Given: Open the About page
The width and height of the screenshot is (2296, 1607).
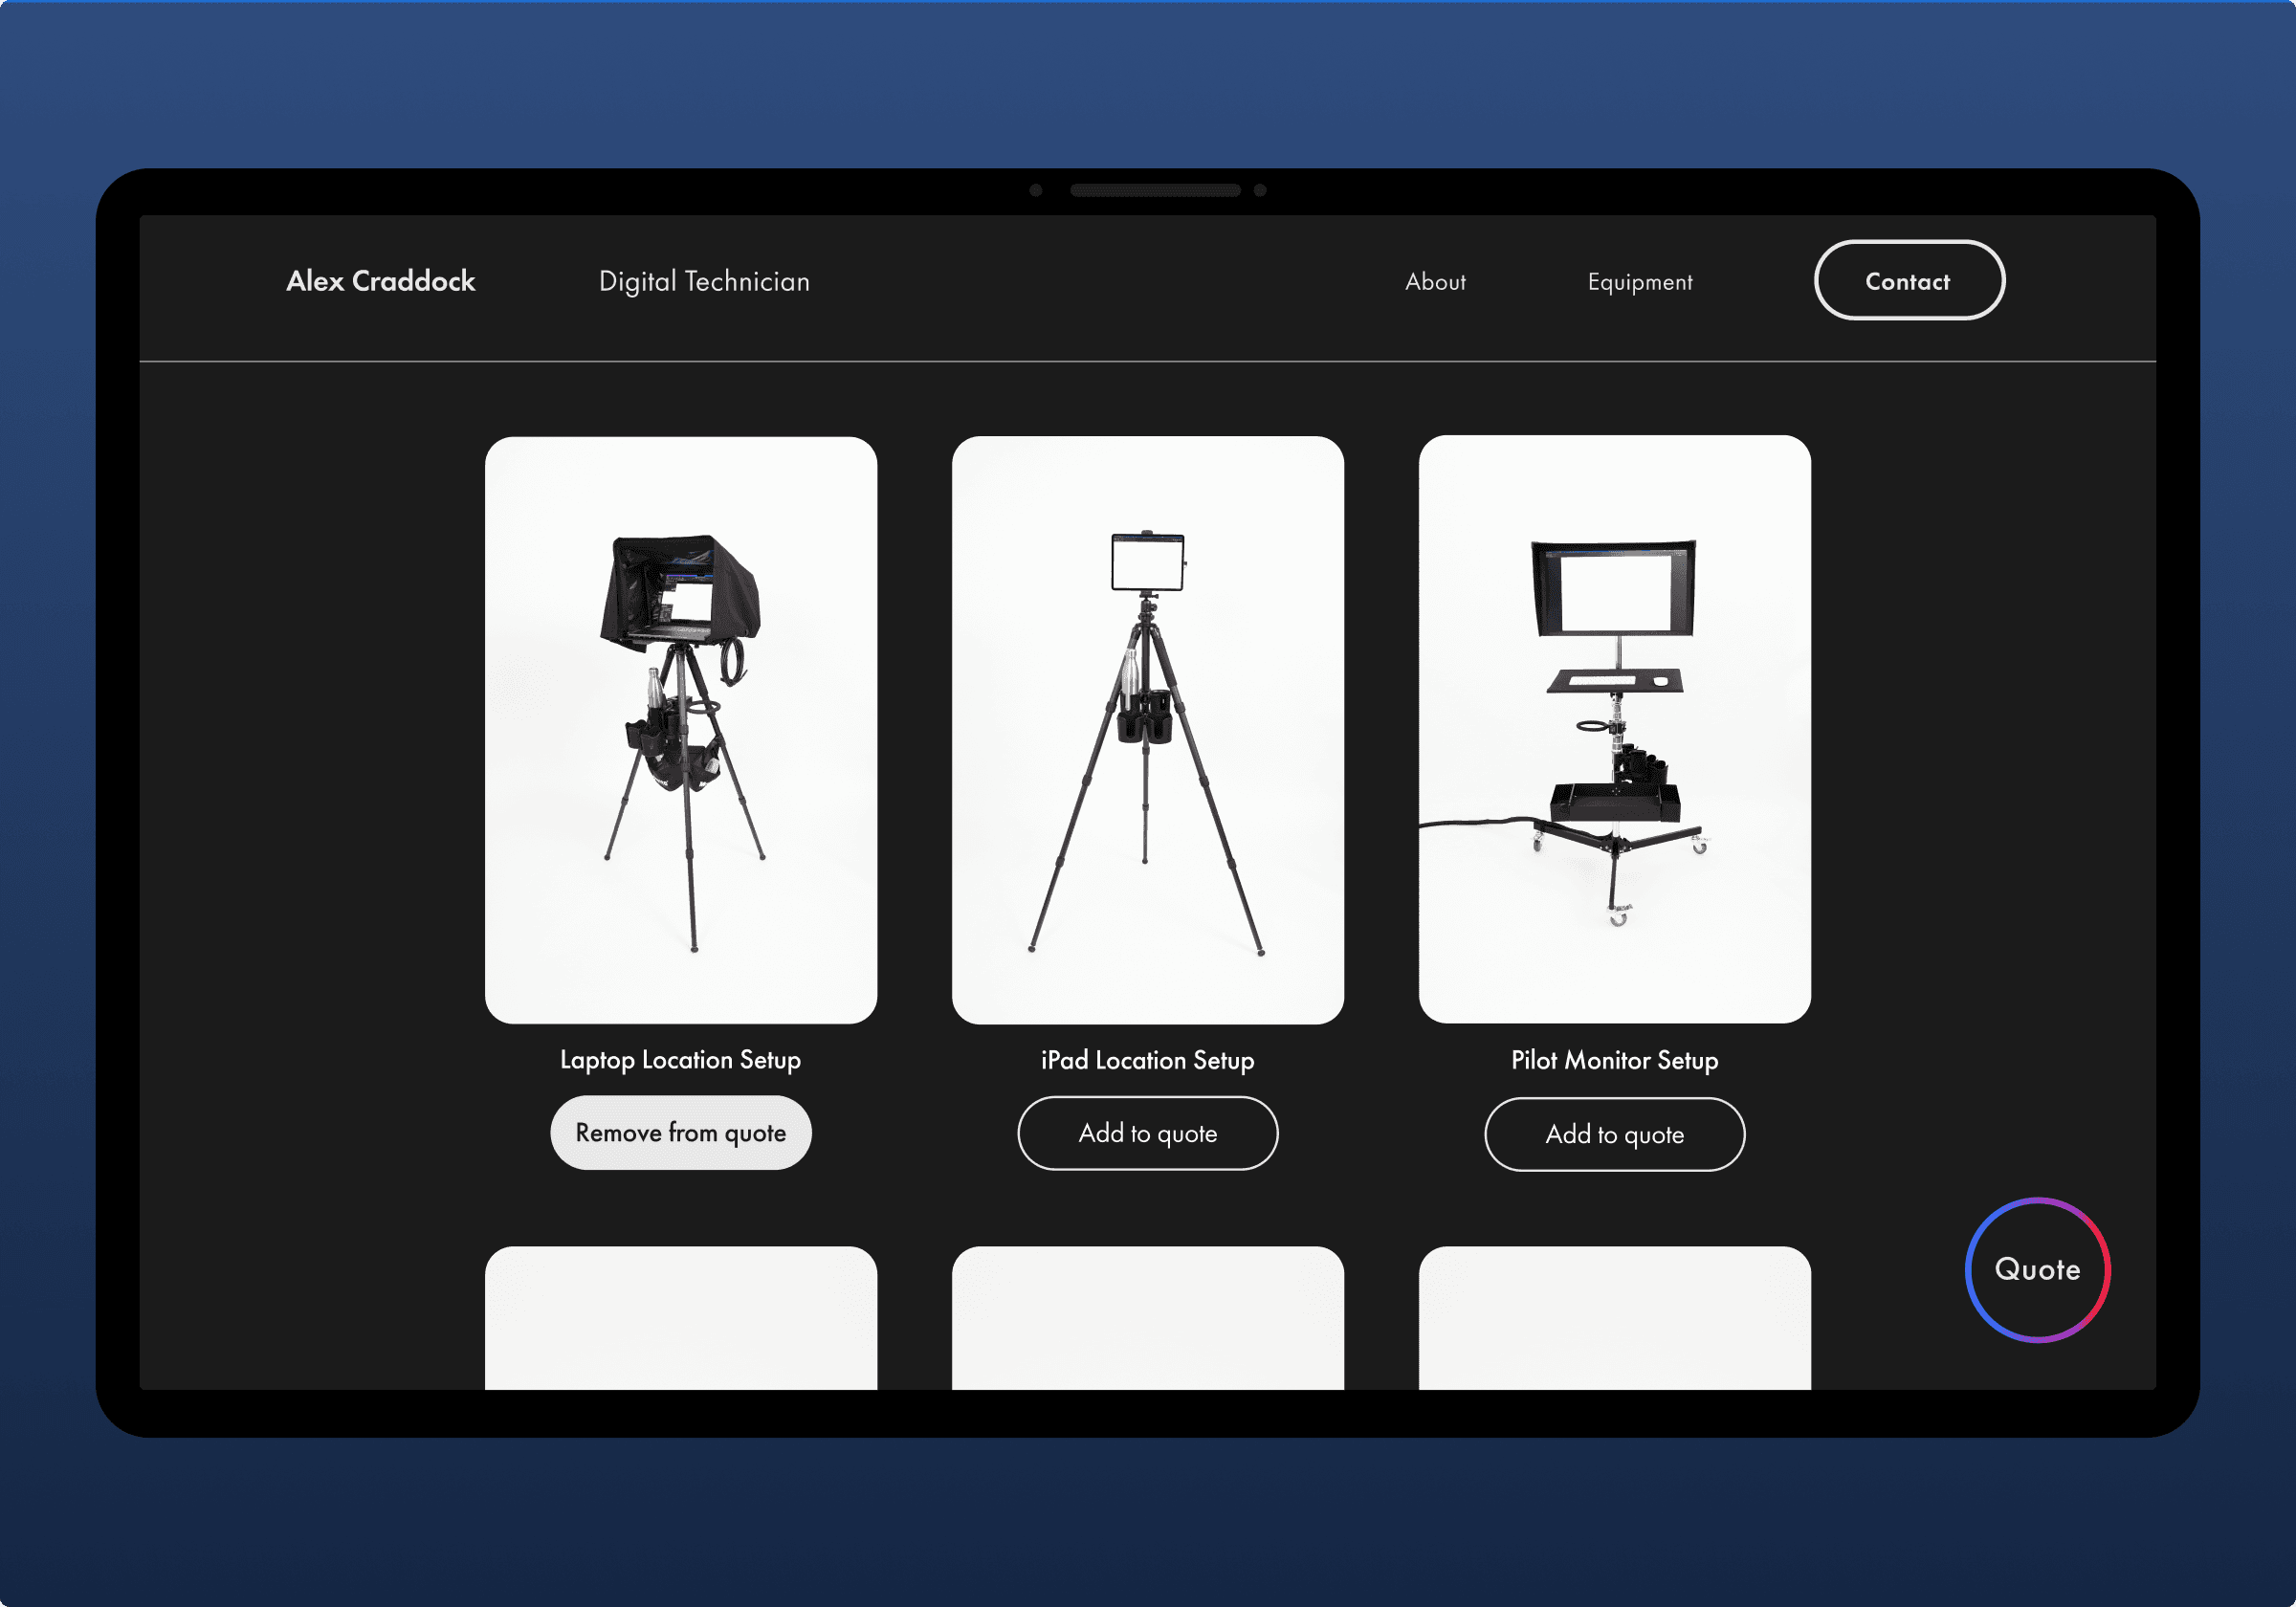Looking at the screenshot, I should (x=1435, y=282).
